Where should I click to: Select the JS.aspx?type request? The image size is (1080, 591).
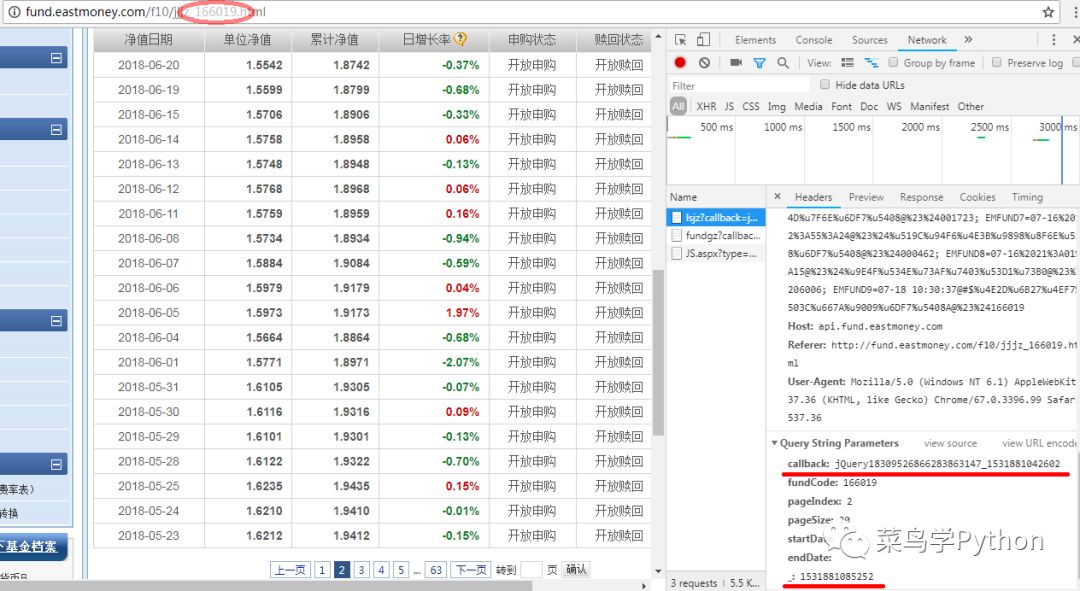(716, 253)
